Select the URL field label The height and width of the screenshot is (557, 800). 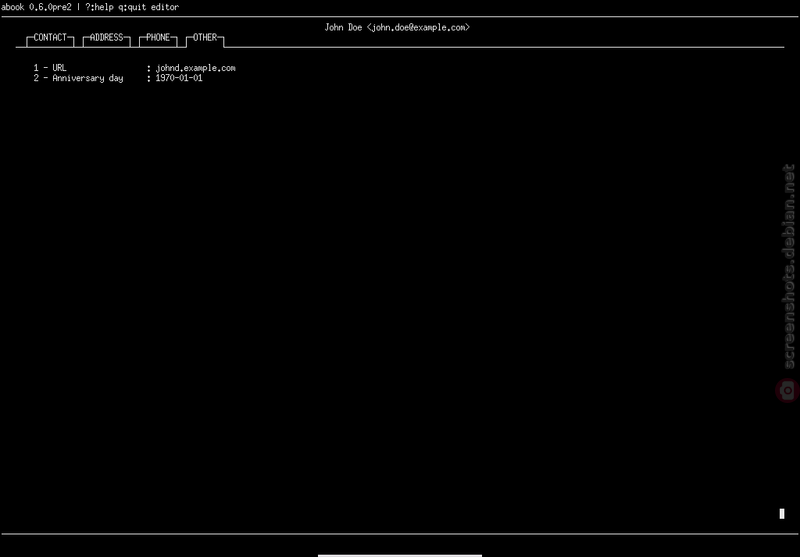(59, 68)
